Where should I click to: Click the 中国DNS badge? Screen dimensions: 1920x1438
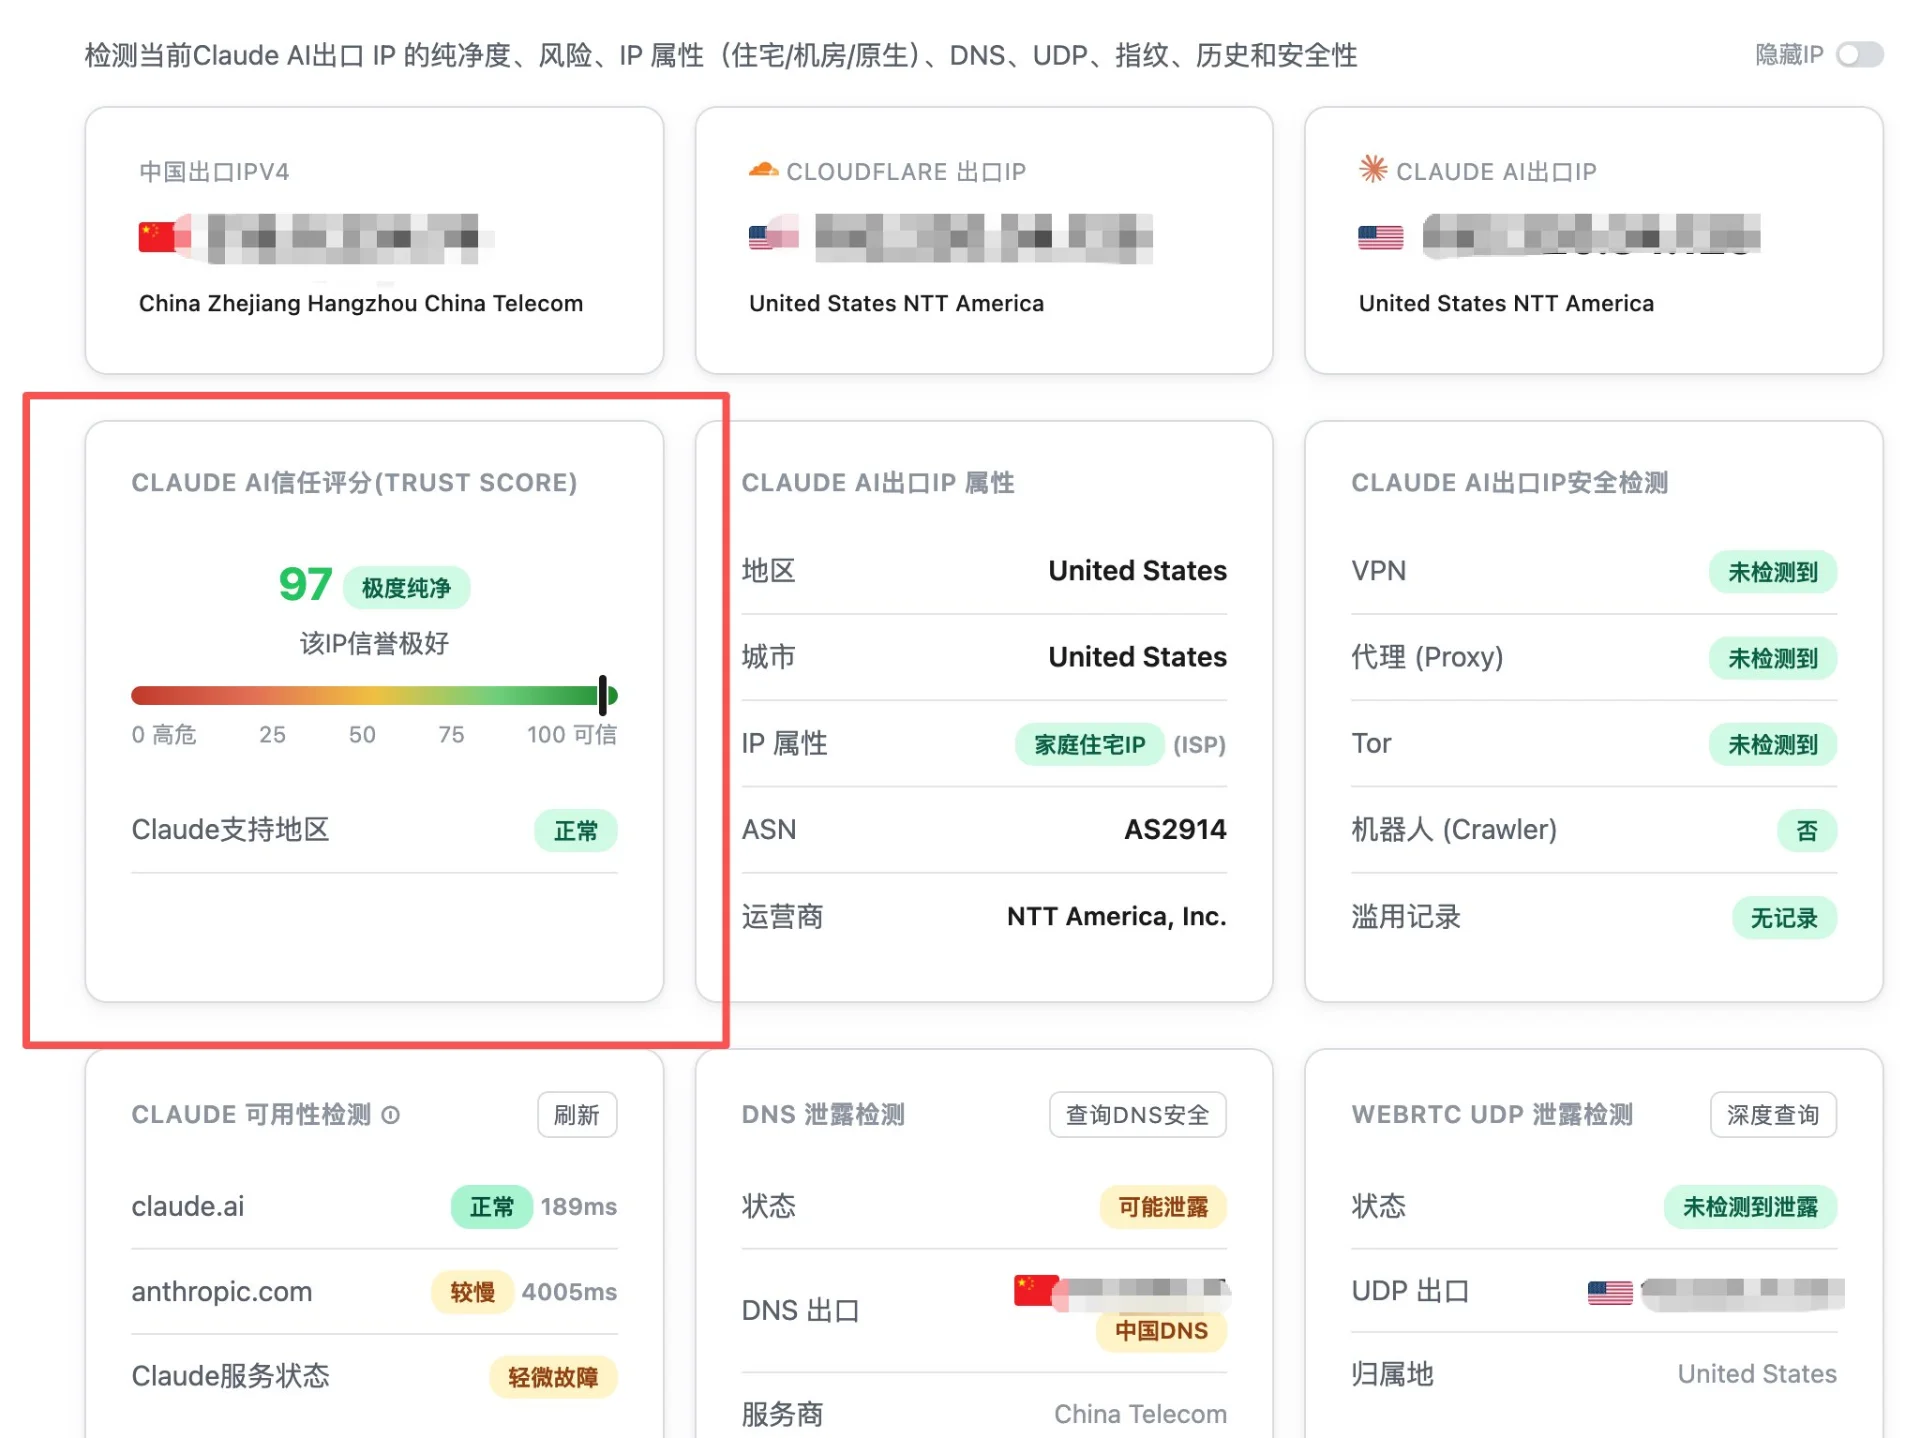point(1161,1331)
